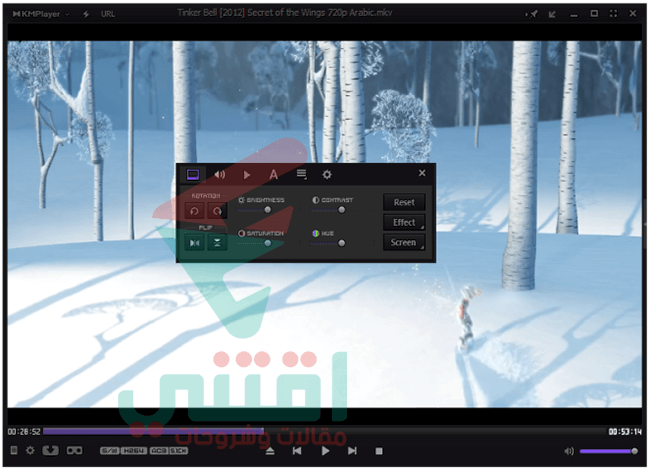Toggle fullscreen mode in title bar
650x472 pixels.
click(614, 14)
